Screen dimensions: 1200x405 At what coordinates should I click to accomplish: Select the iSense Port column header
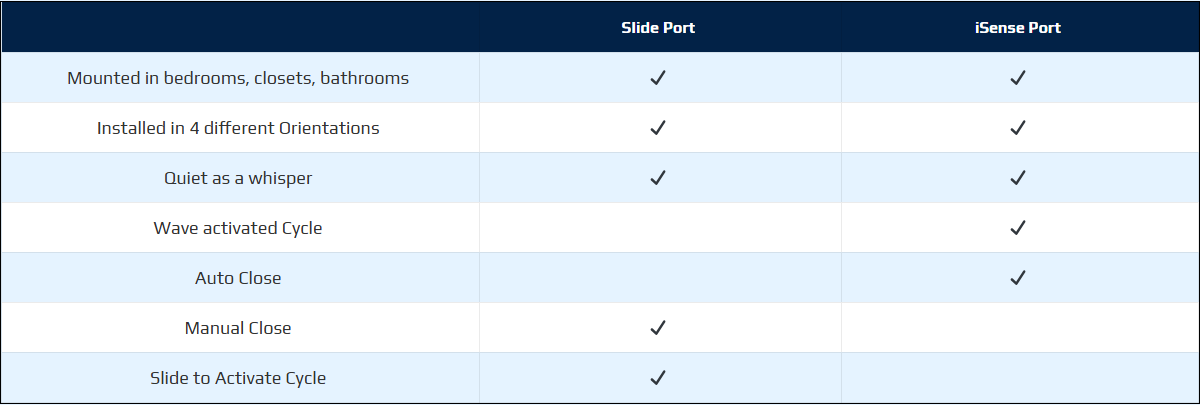(x=1018, y=28)
